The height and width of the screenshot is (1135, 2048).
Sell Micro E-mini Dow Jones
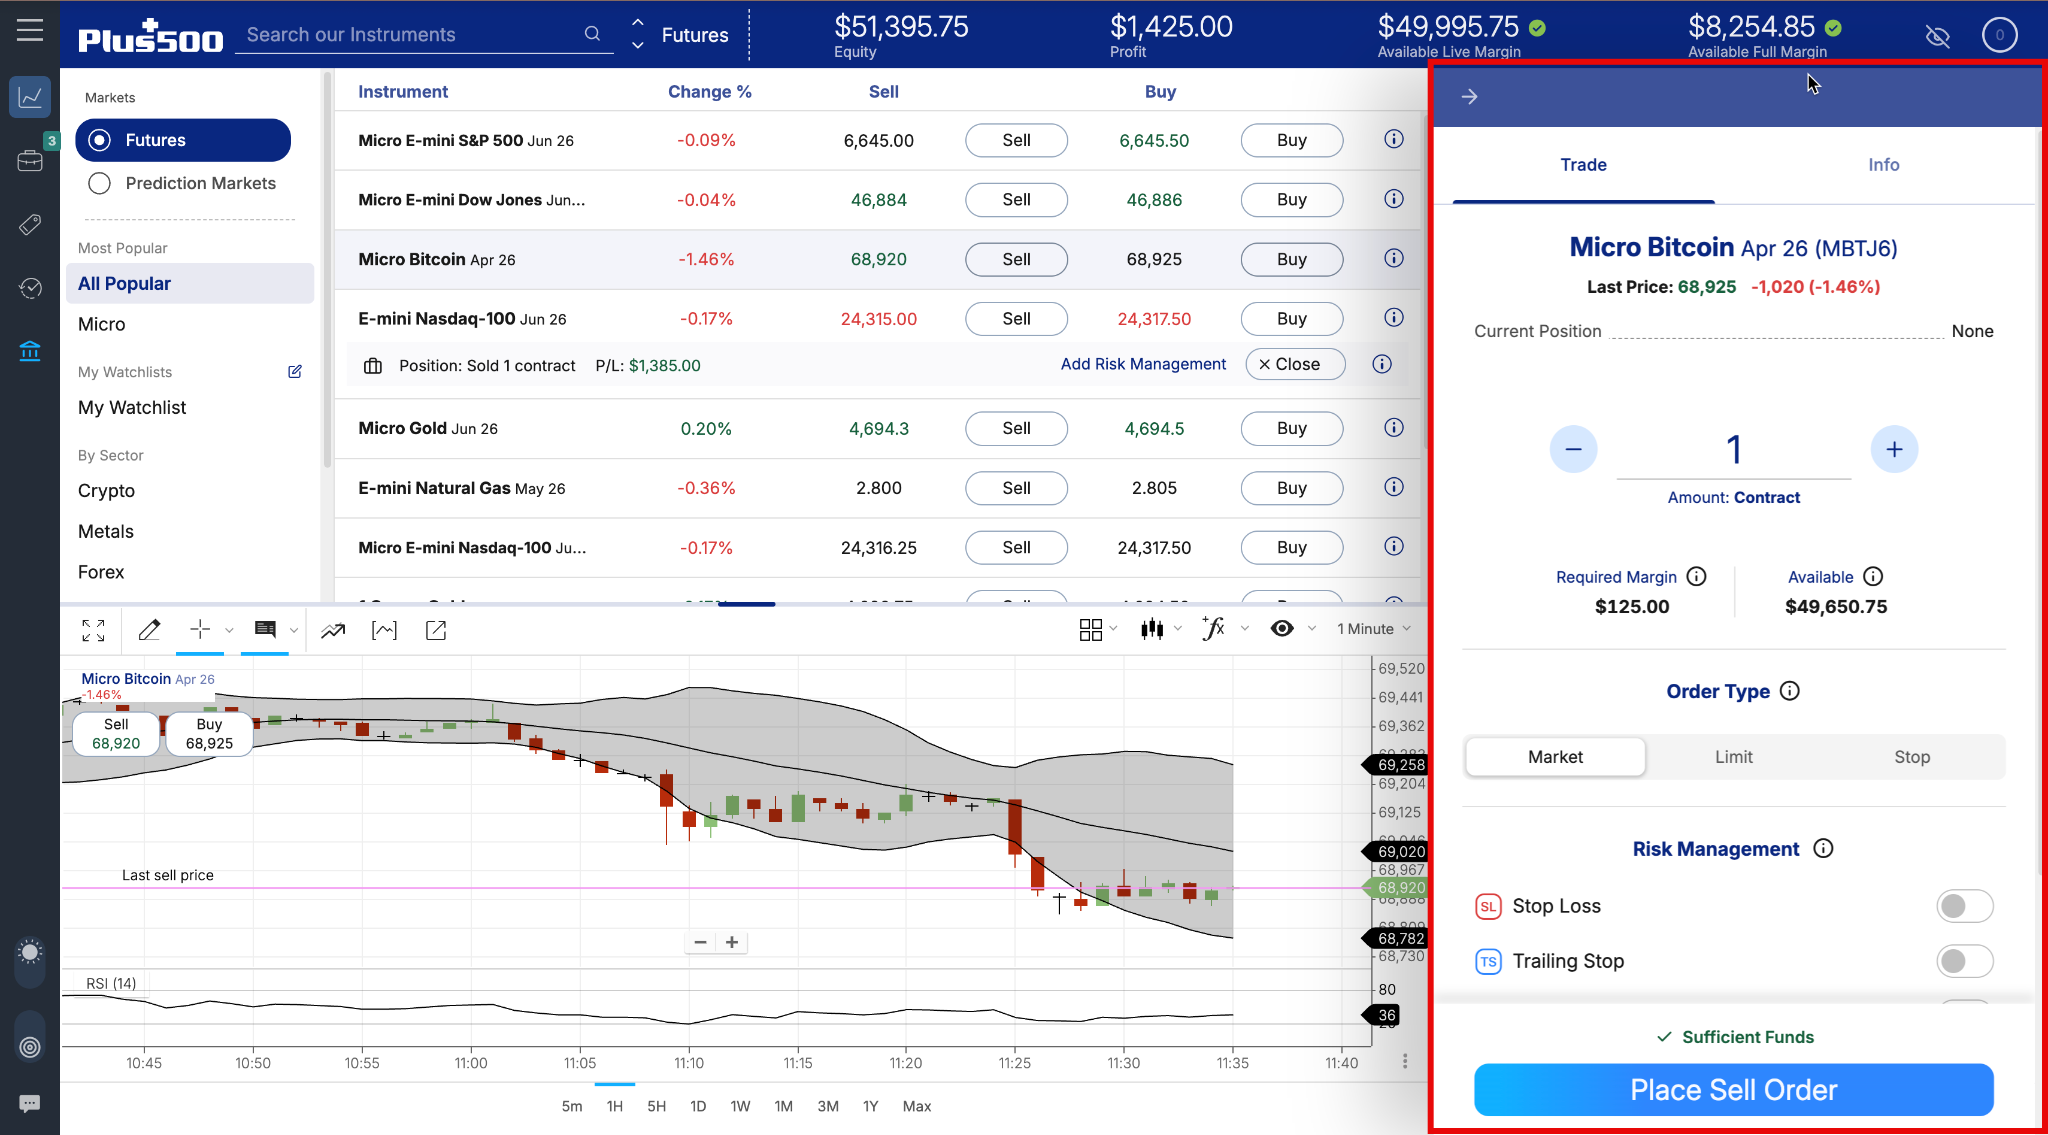[1016, 199]
